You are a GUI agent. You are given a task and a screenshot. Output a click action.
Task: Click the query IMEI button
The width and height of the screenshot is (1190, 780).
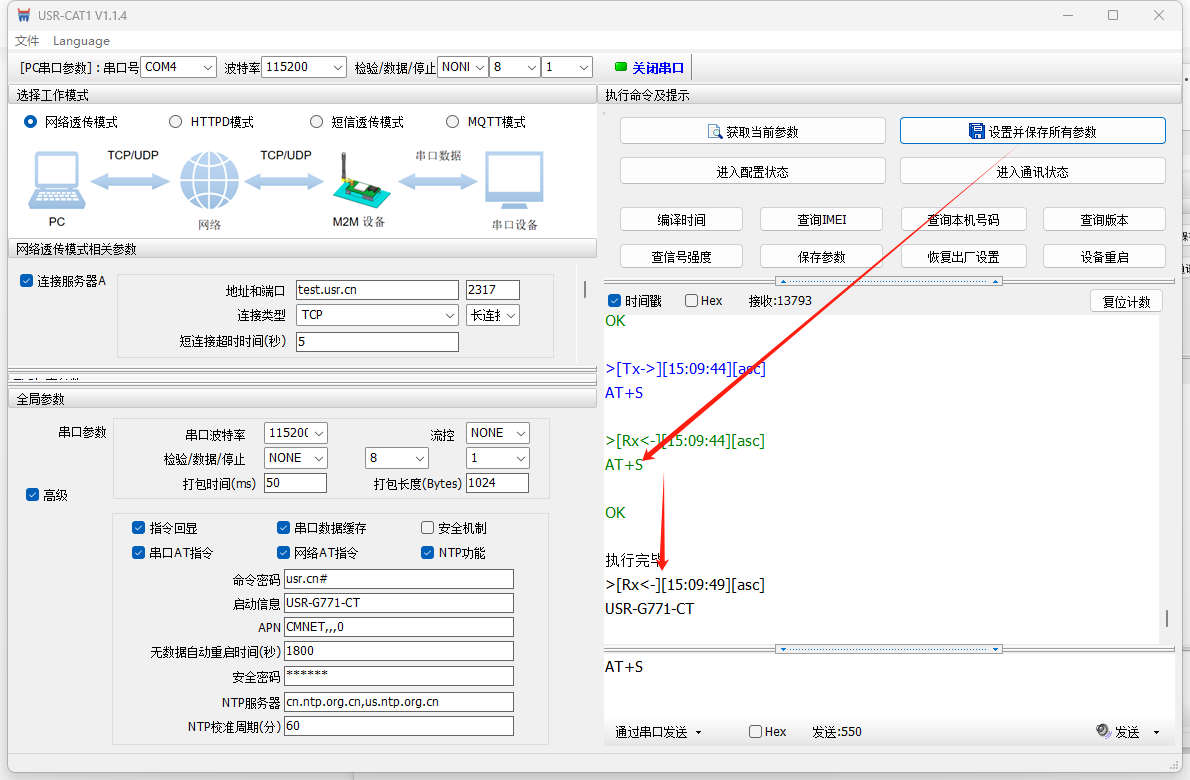[821, 220]
